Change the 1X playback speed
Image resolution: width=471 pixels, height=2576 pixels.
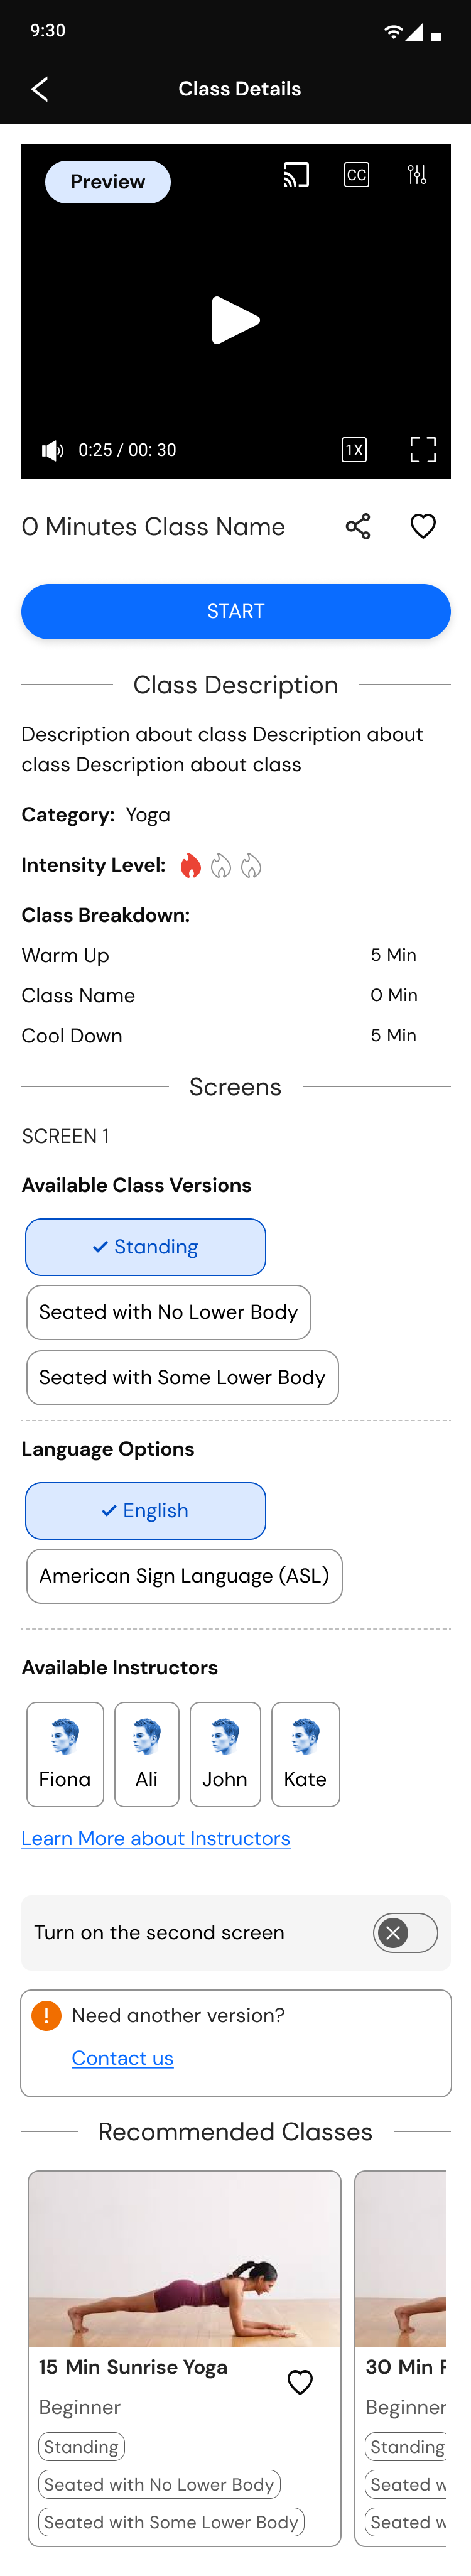354,450
